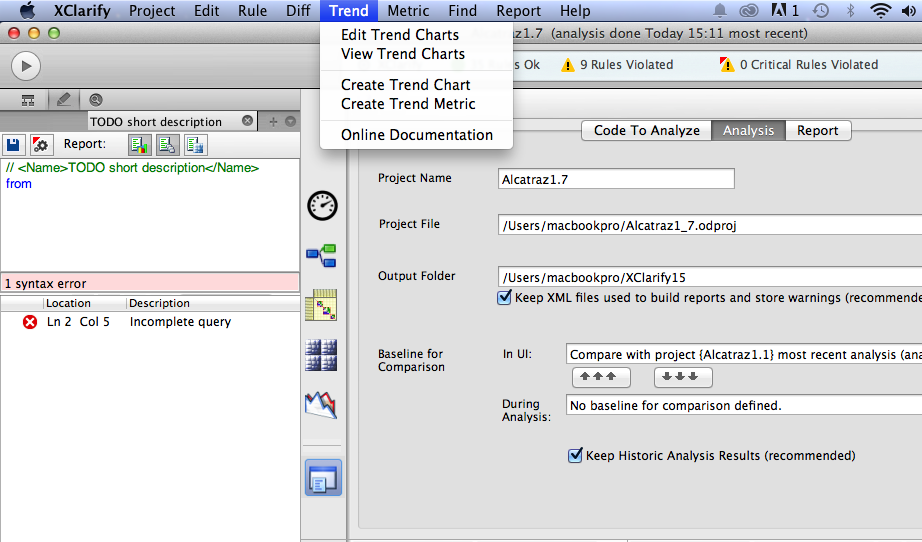Open the During Analysis baseline dropdown
The image size is (922, 542).
[x=744, y=405]
